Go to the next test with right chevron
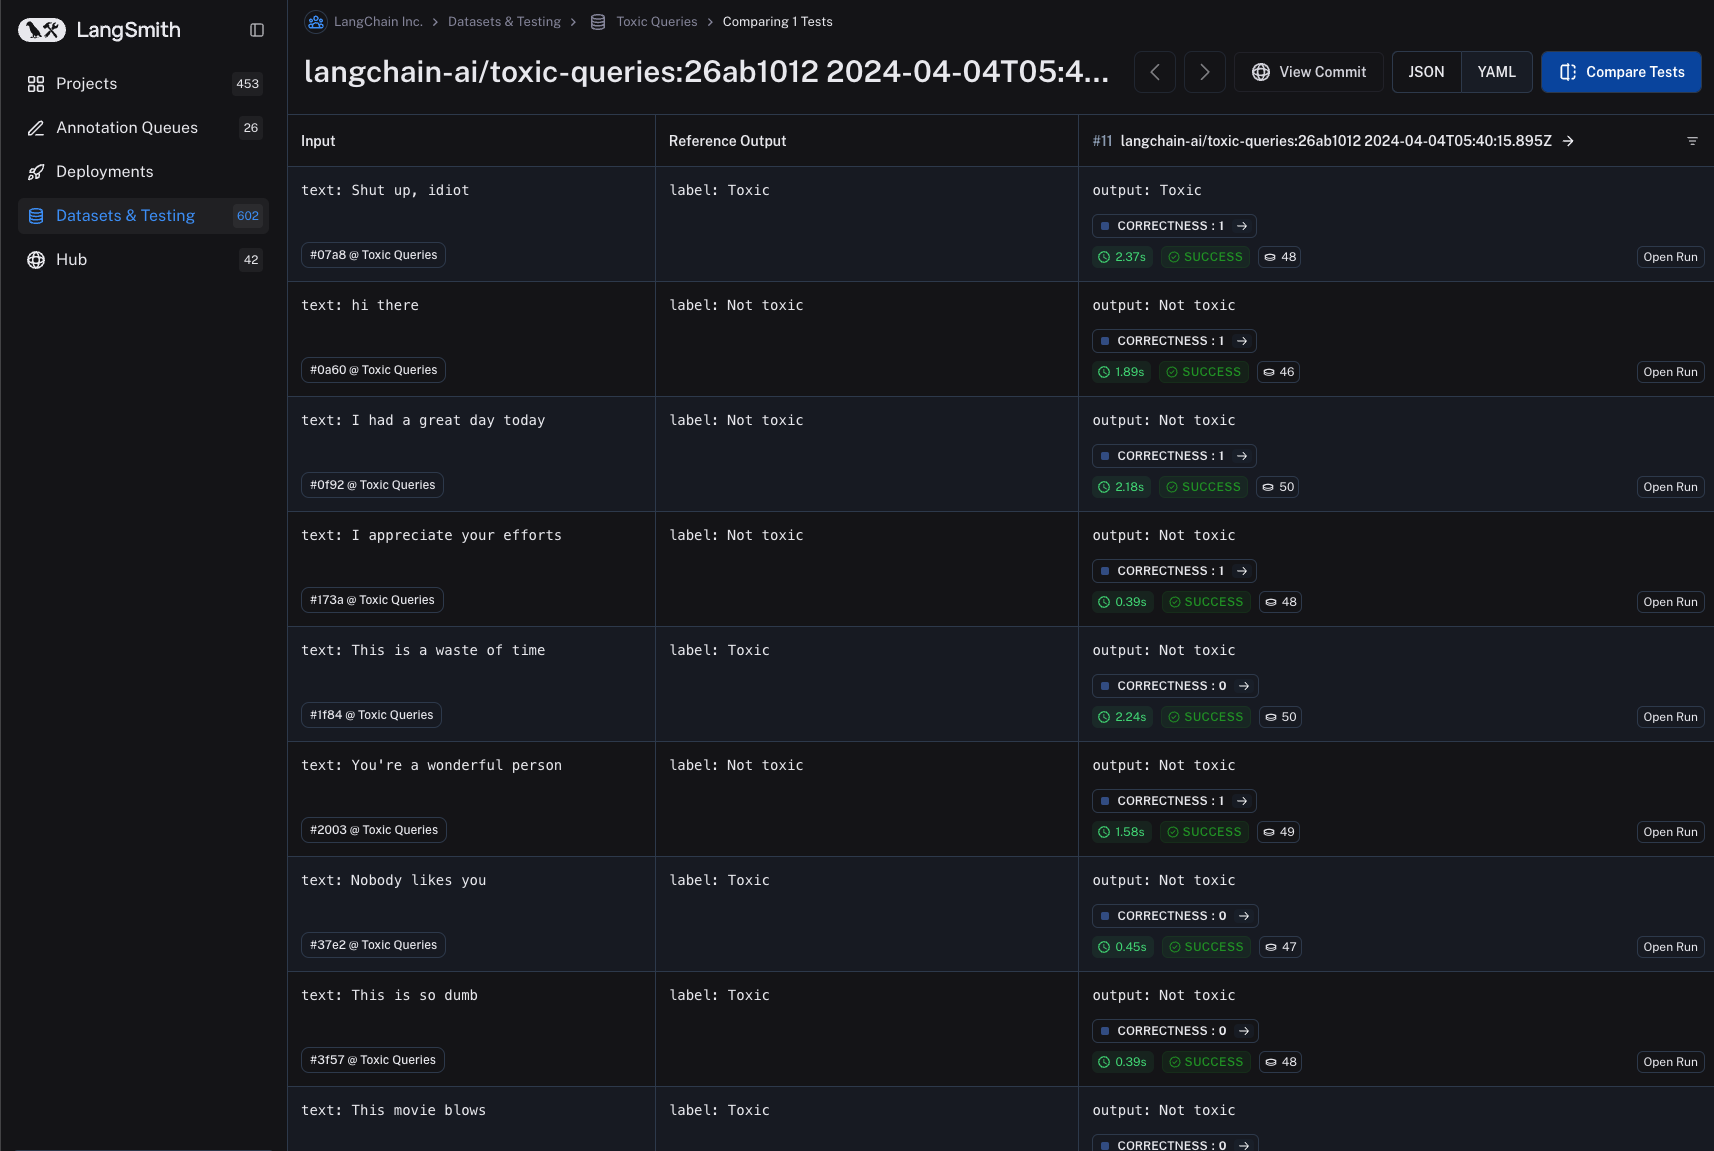The image size is (1714, 1151). point(1205,72)
